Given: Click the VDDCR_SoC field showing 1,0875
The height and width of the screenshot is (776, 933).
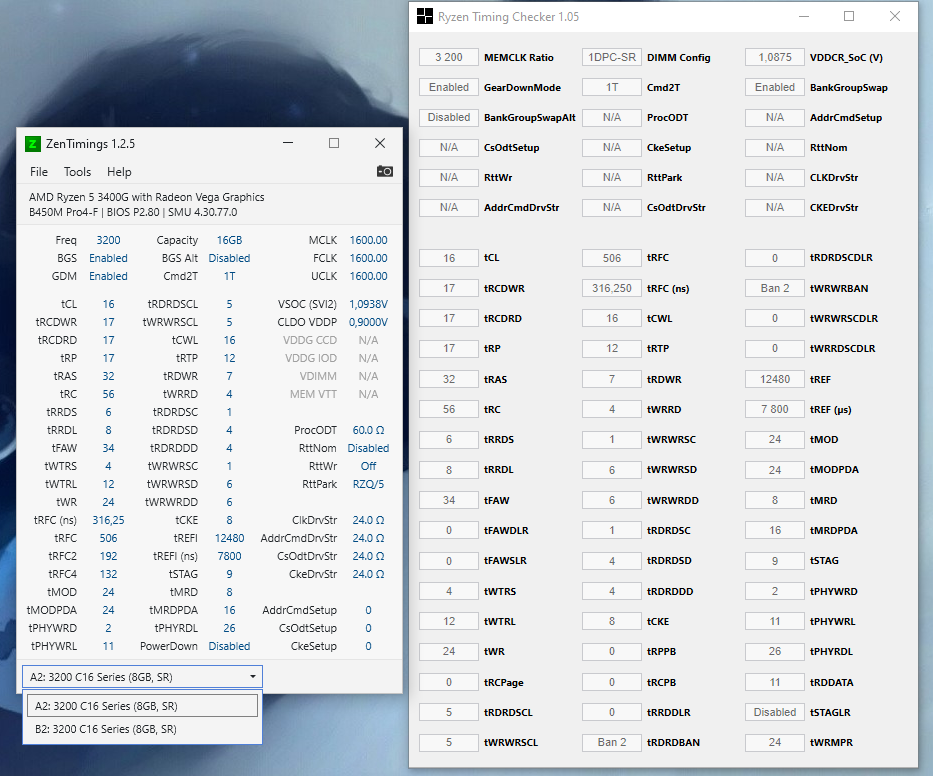Looking at the screenshot, I should [775, 57].
